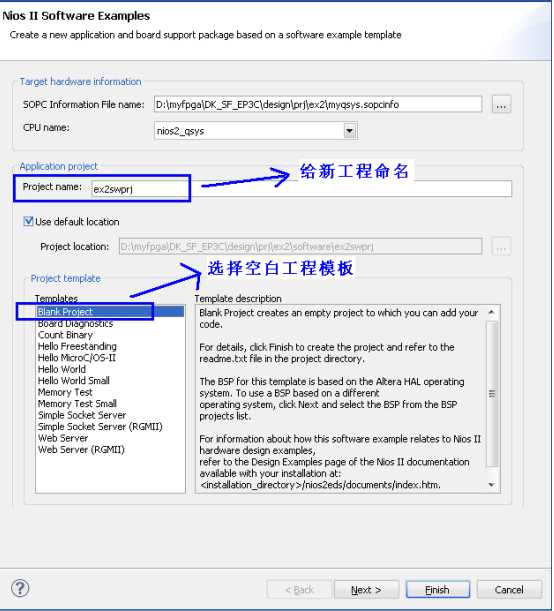Select the Hello World template
This screenshot has height=611, width=554.
coord(62,369)
